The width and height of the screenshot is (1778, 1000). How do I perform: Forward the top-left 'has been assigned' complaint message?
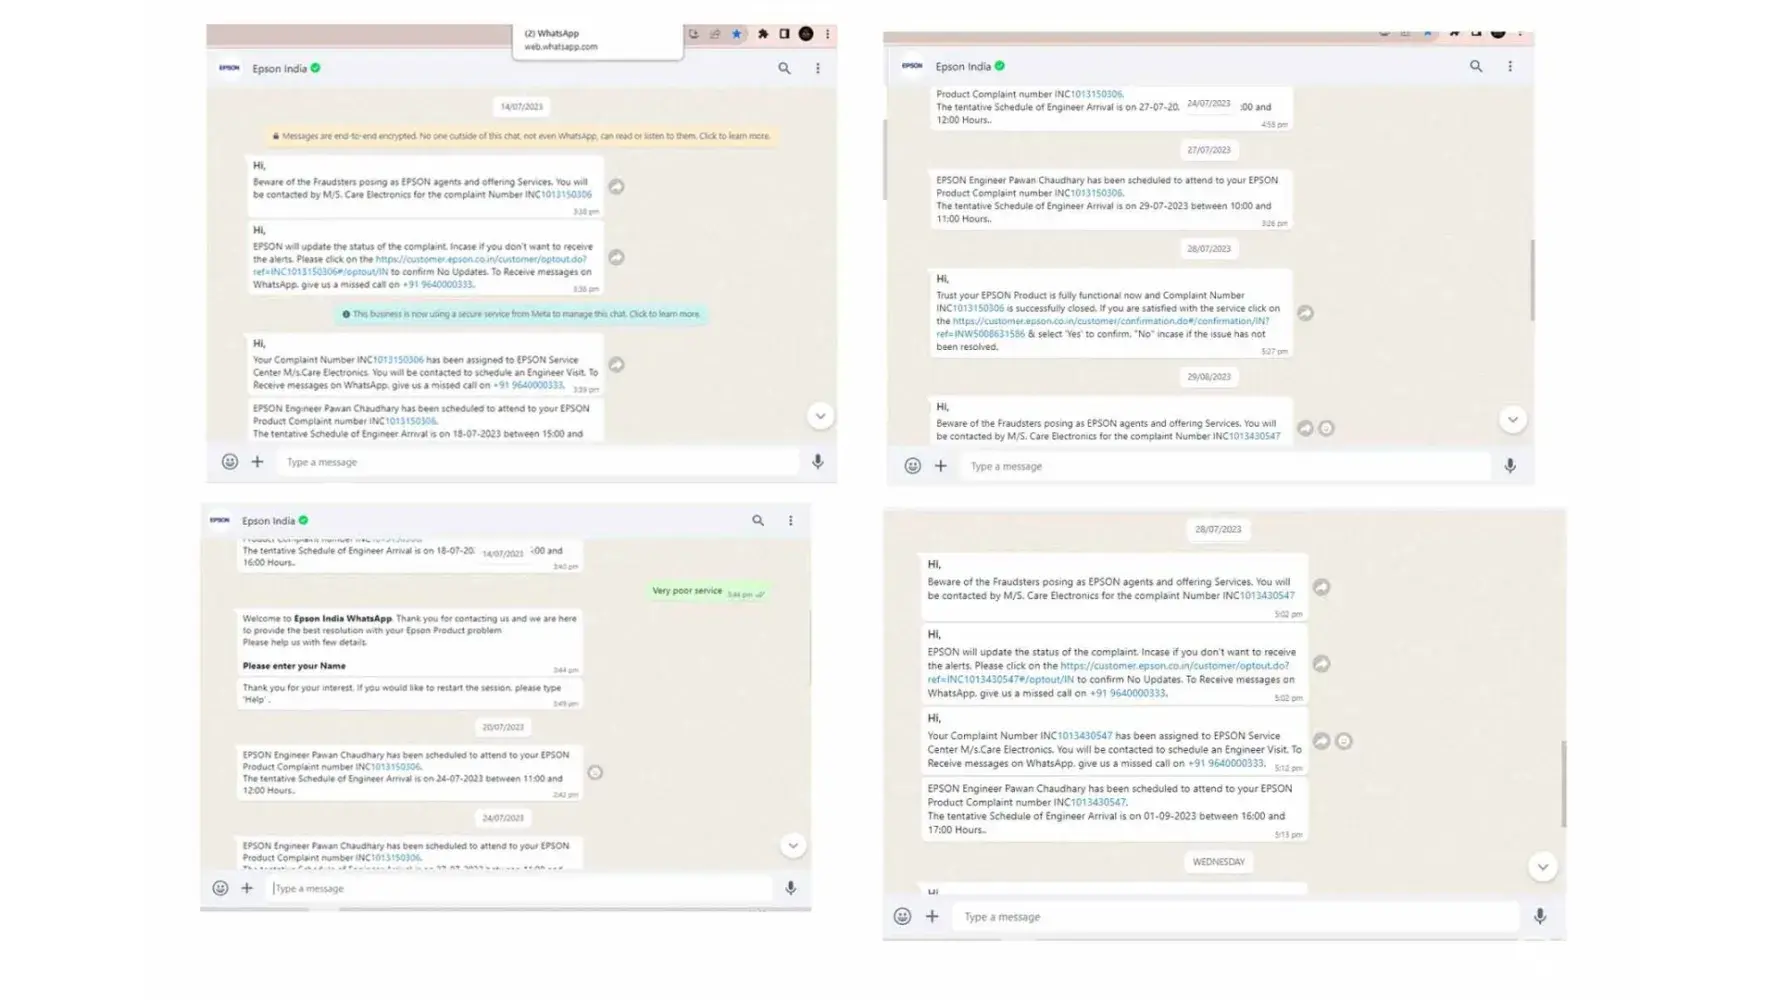click(x=617, y=365)
